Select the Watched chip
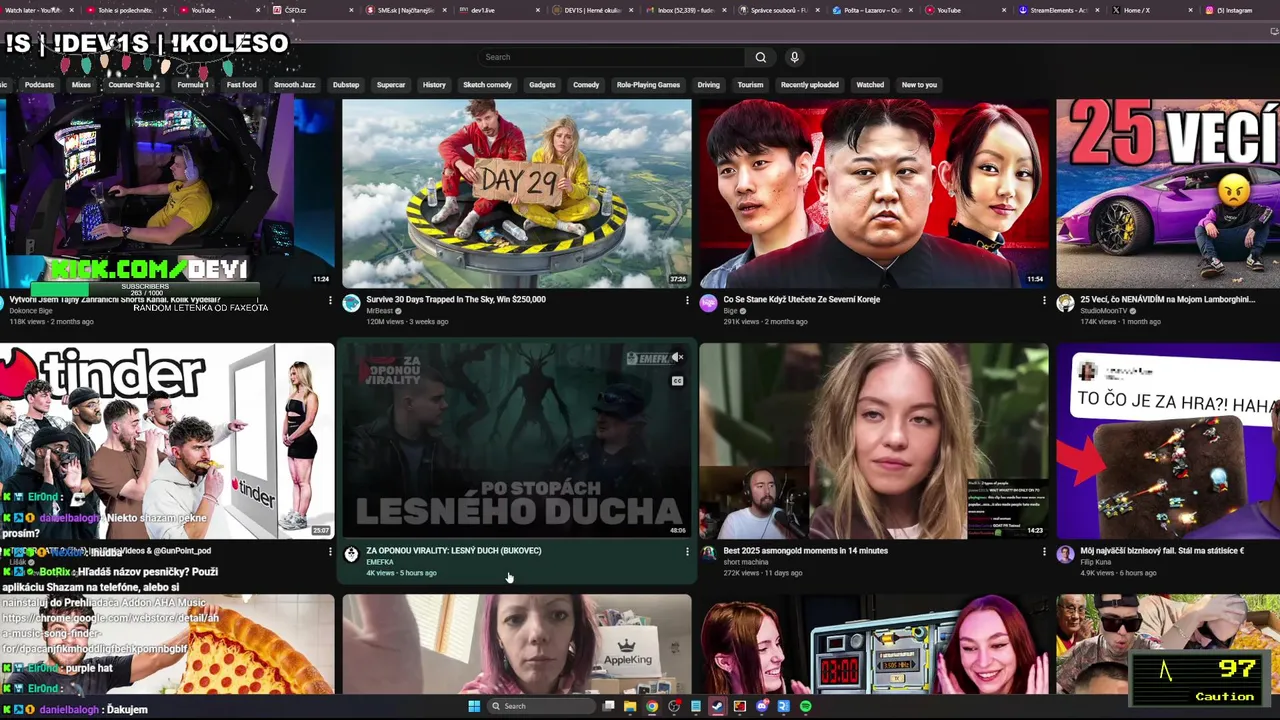This screenshot has width=1280, height=720. click(x=870, y=85)
